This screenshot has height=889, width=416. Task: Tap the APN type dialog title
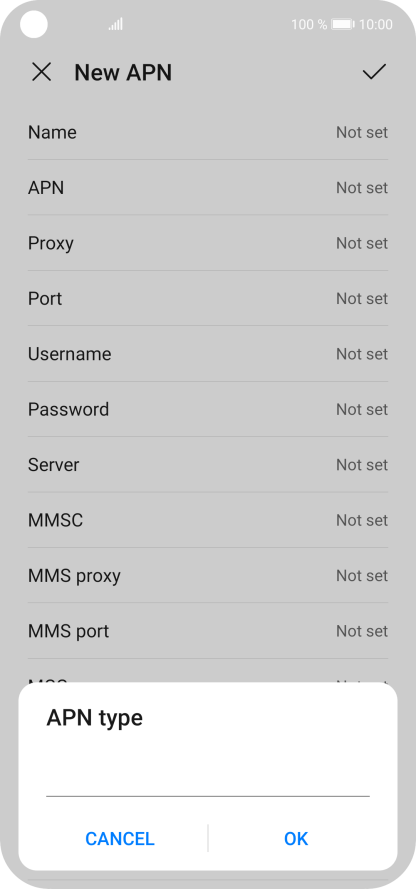(x=95, y=718)
